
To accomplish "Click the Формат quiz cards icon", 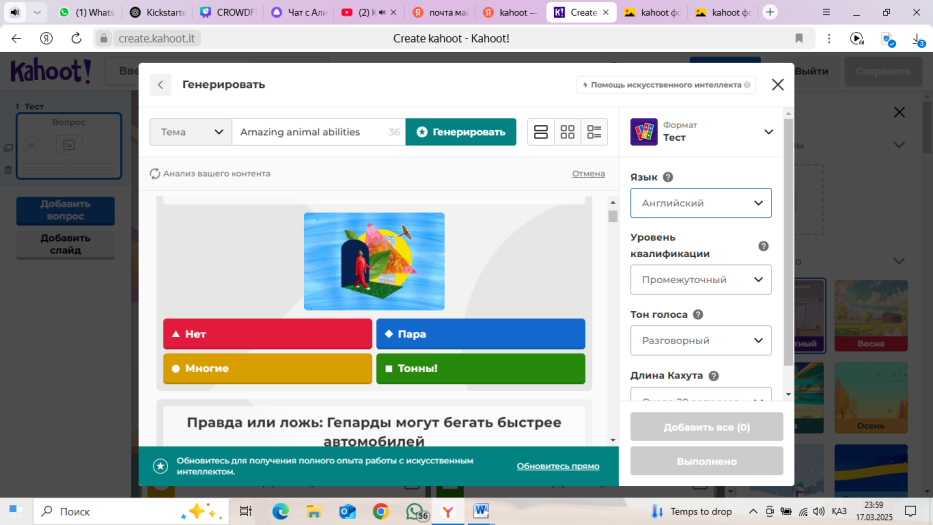I will [644, 132].
